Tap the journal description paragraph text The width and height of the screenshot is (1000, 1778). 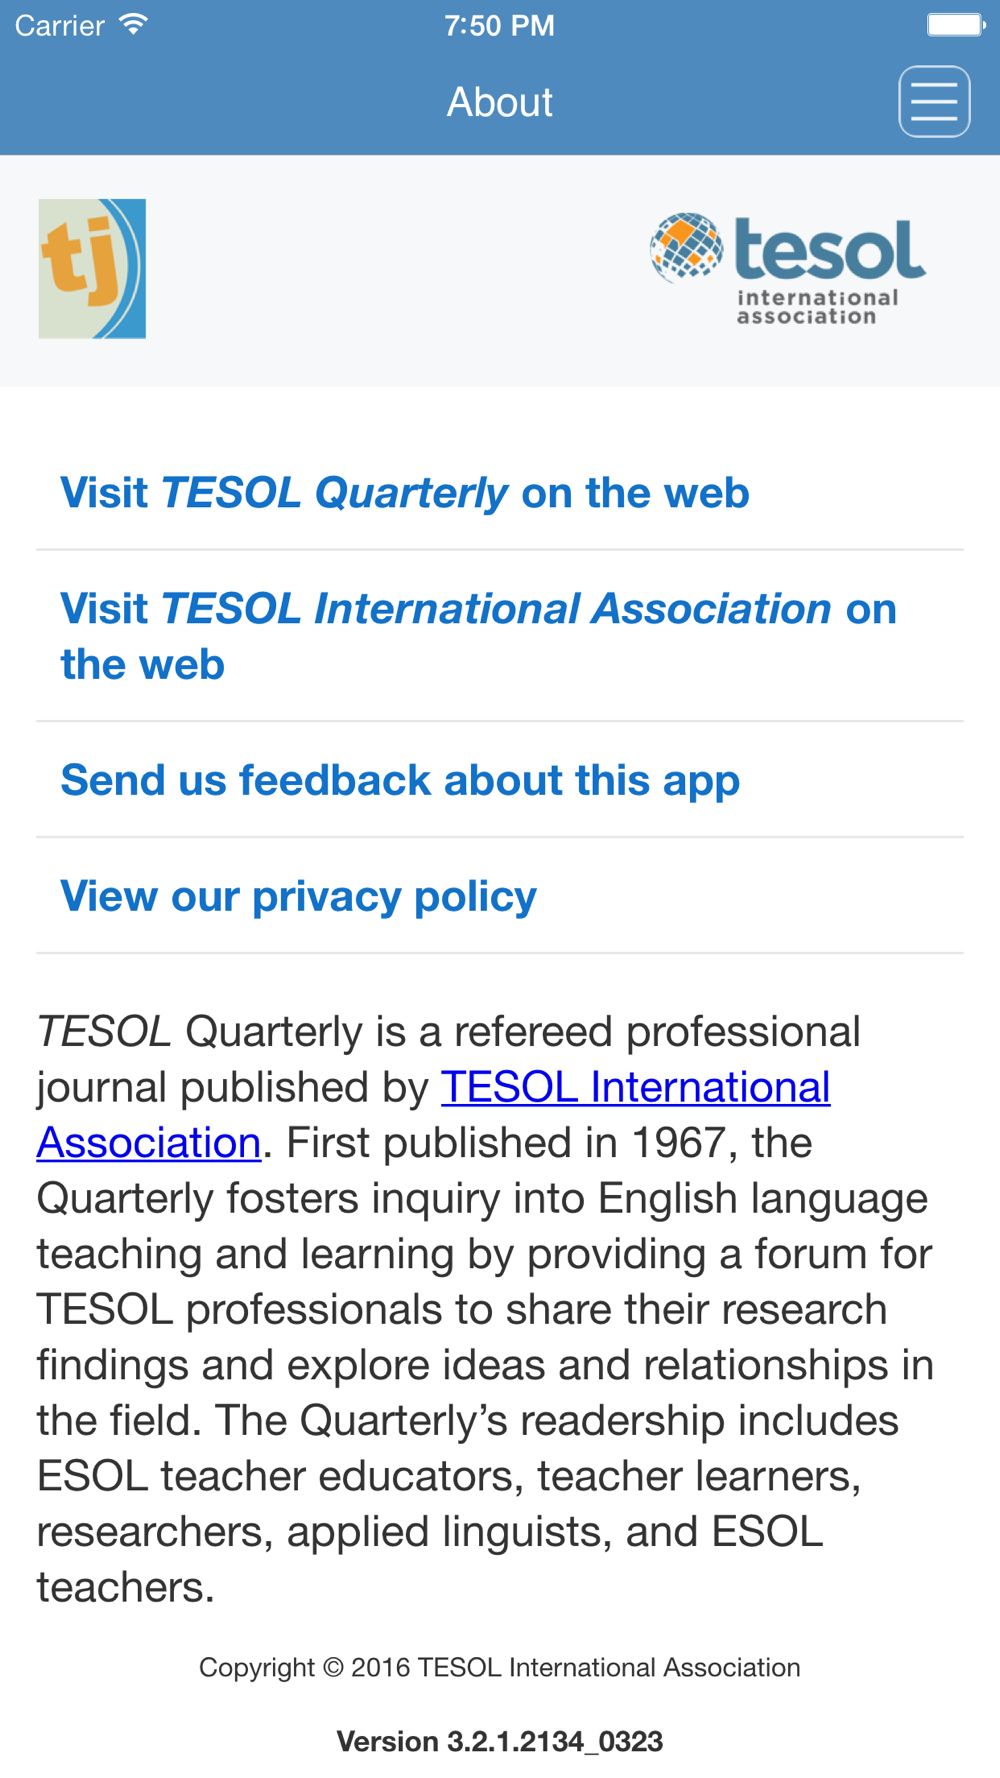[x=486, y=1309]
